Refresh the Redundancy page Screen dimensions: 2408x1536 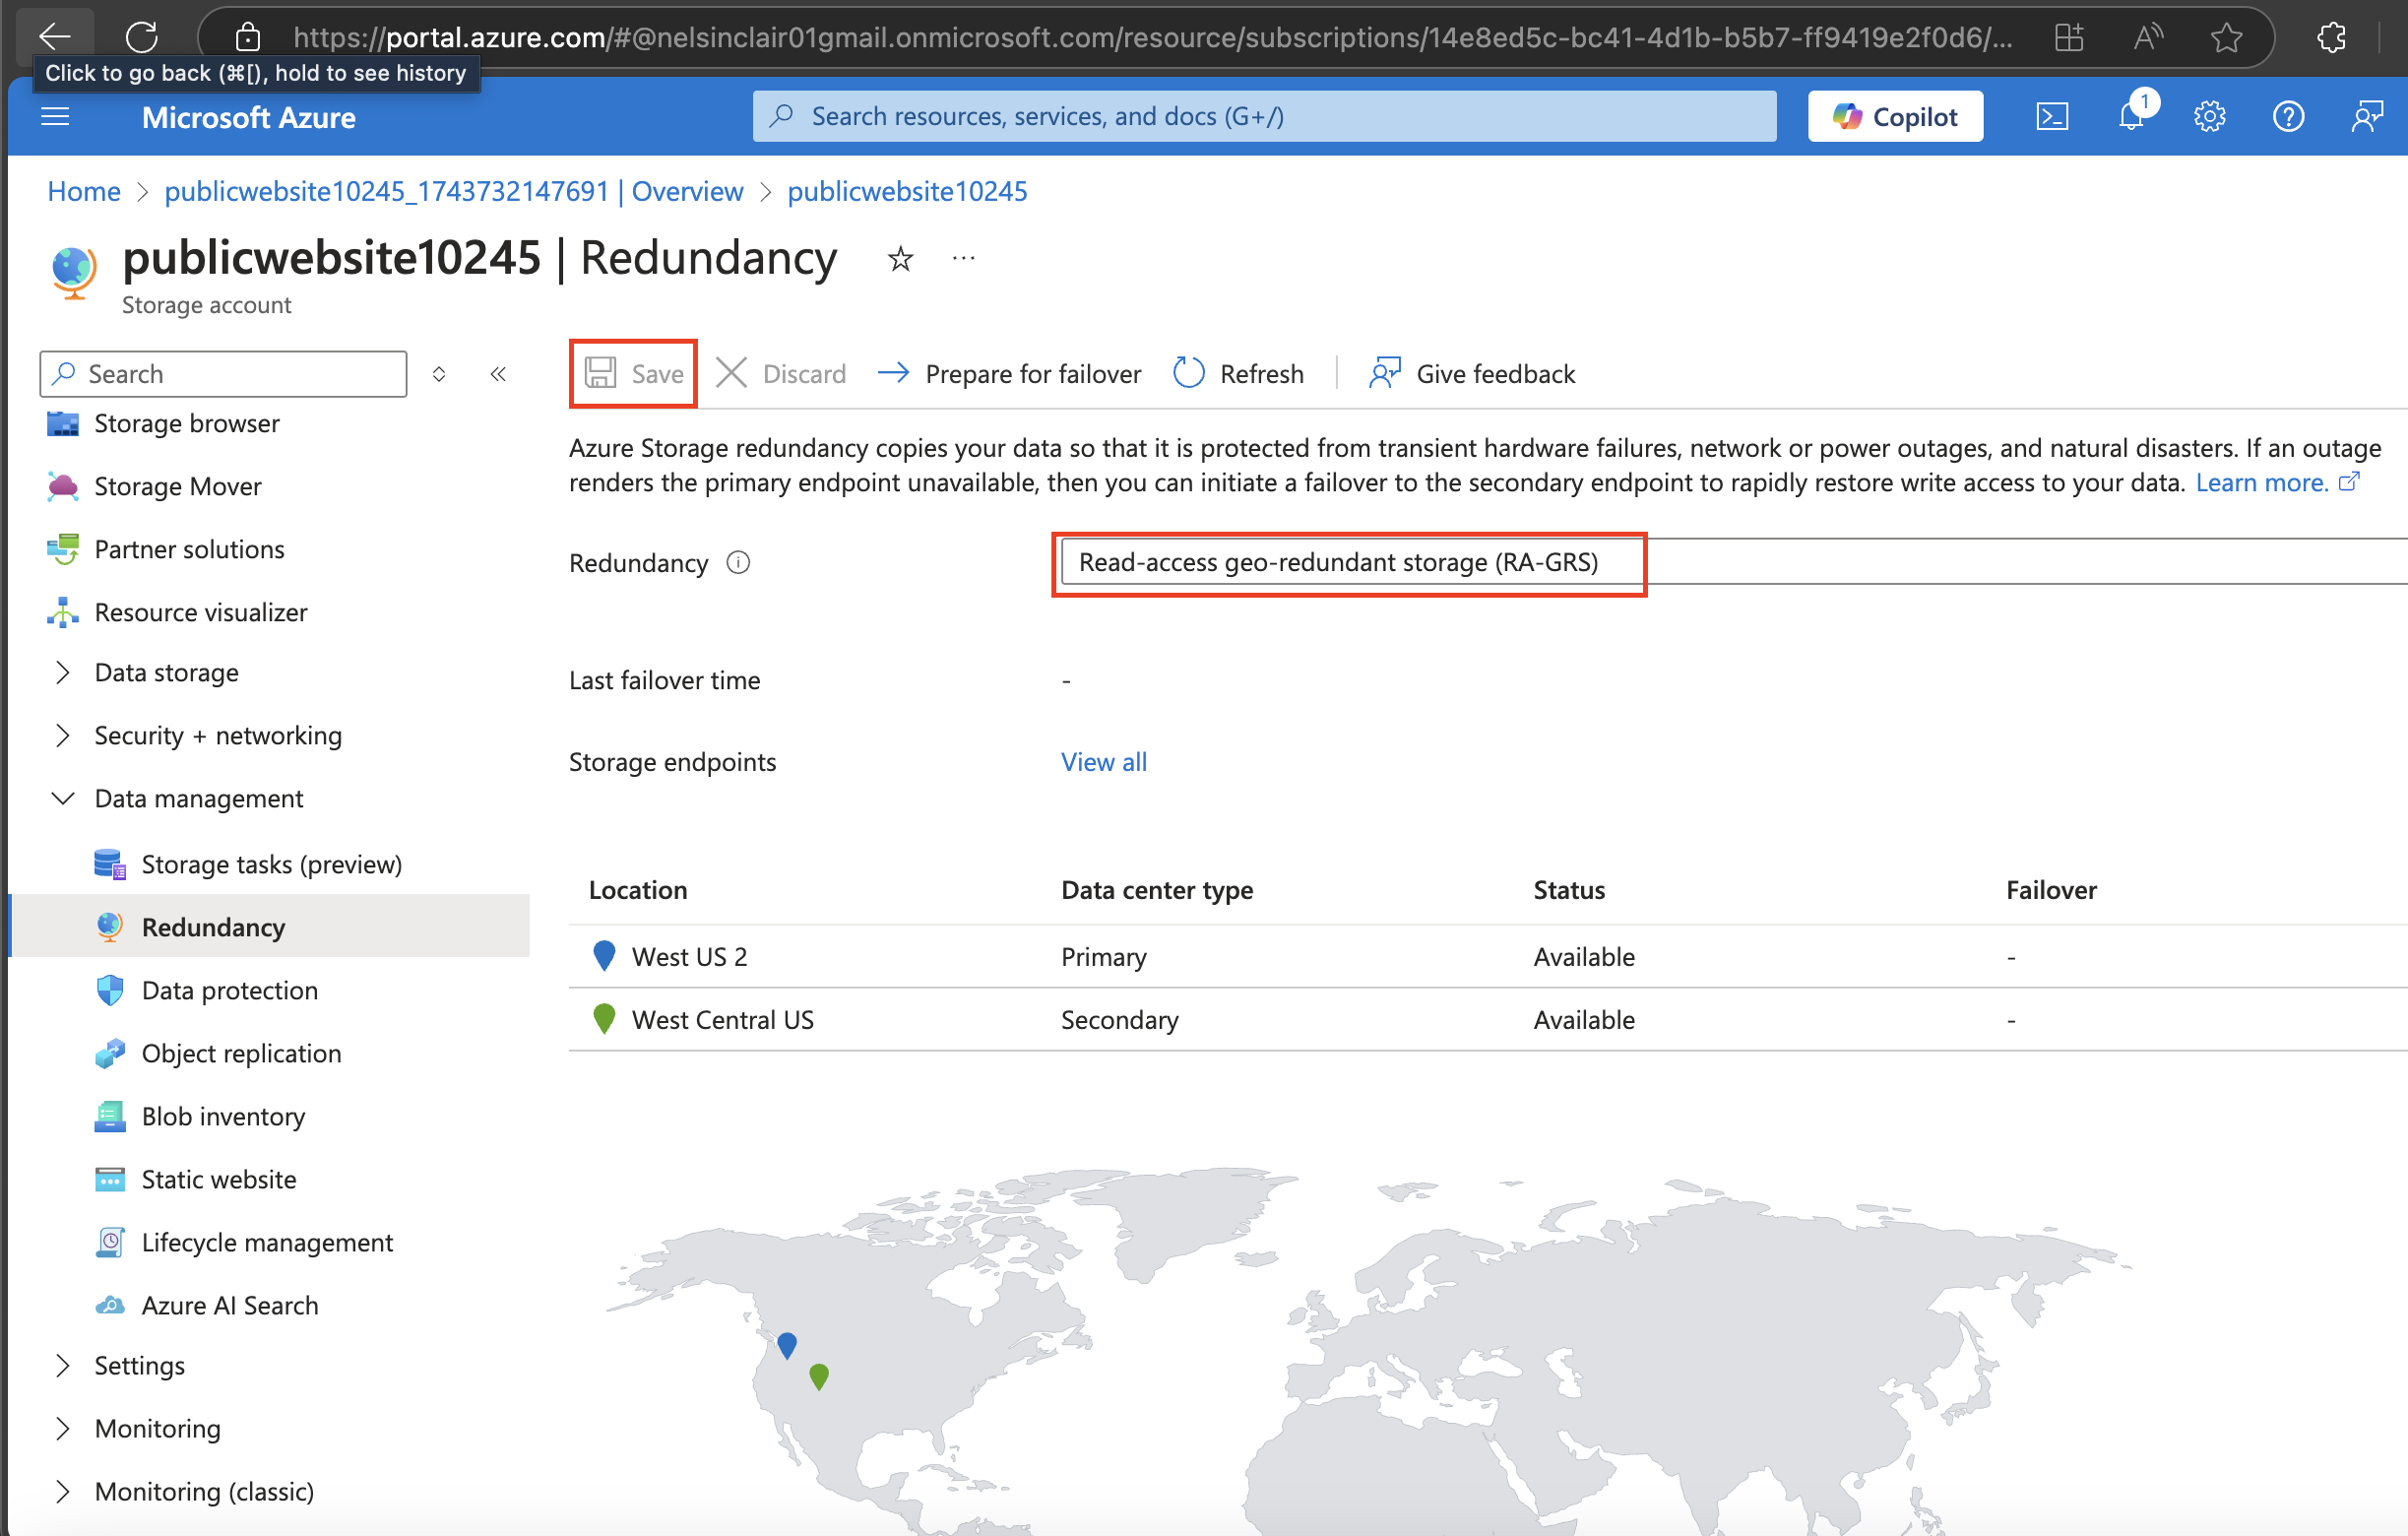point(1238,374)
